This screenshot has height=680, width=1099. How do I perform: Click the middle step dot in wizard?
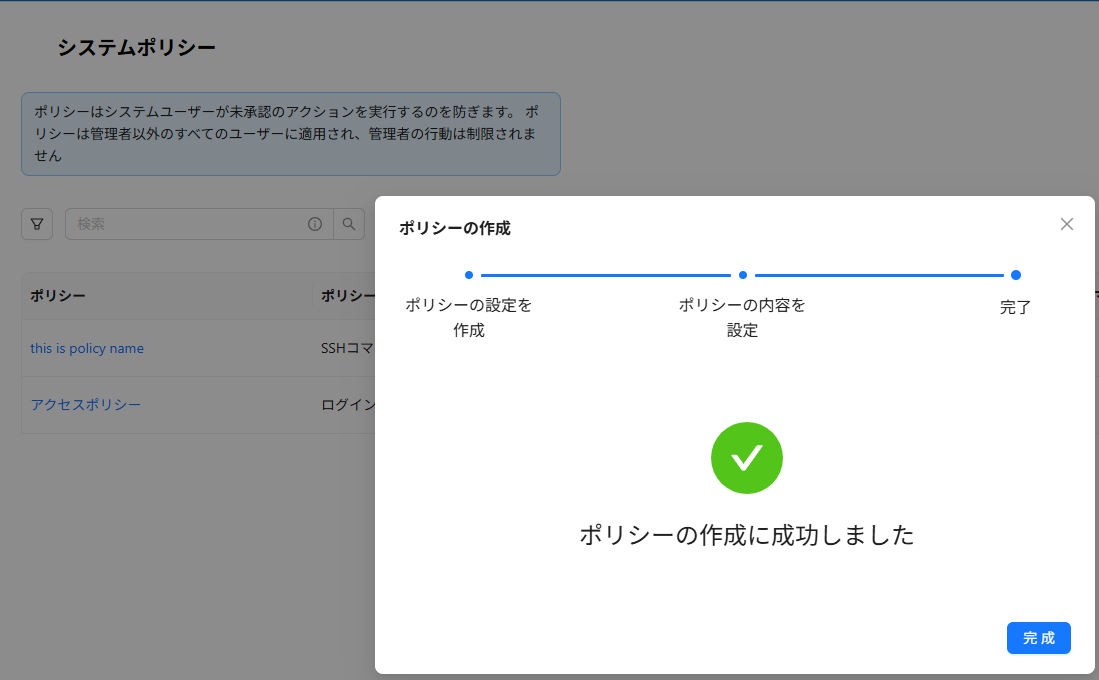tap(743, 275)
